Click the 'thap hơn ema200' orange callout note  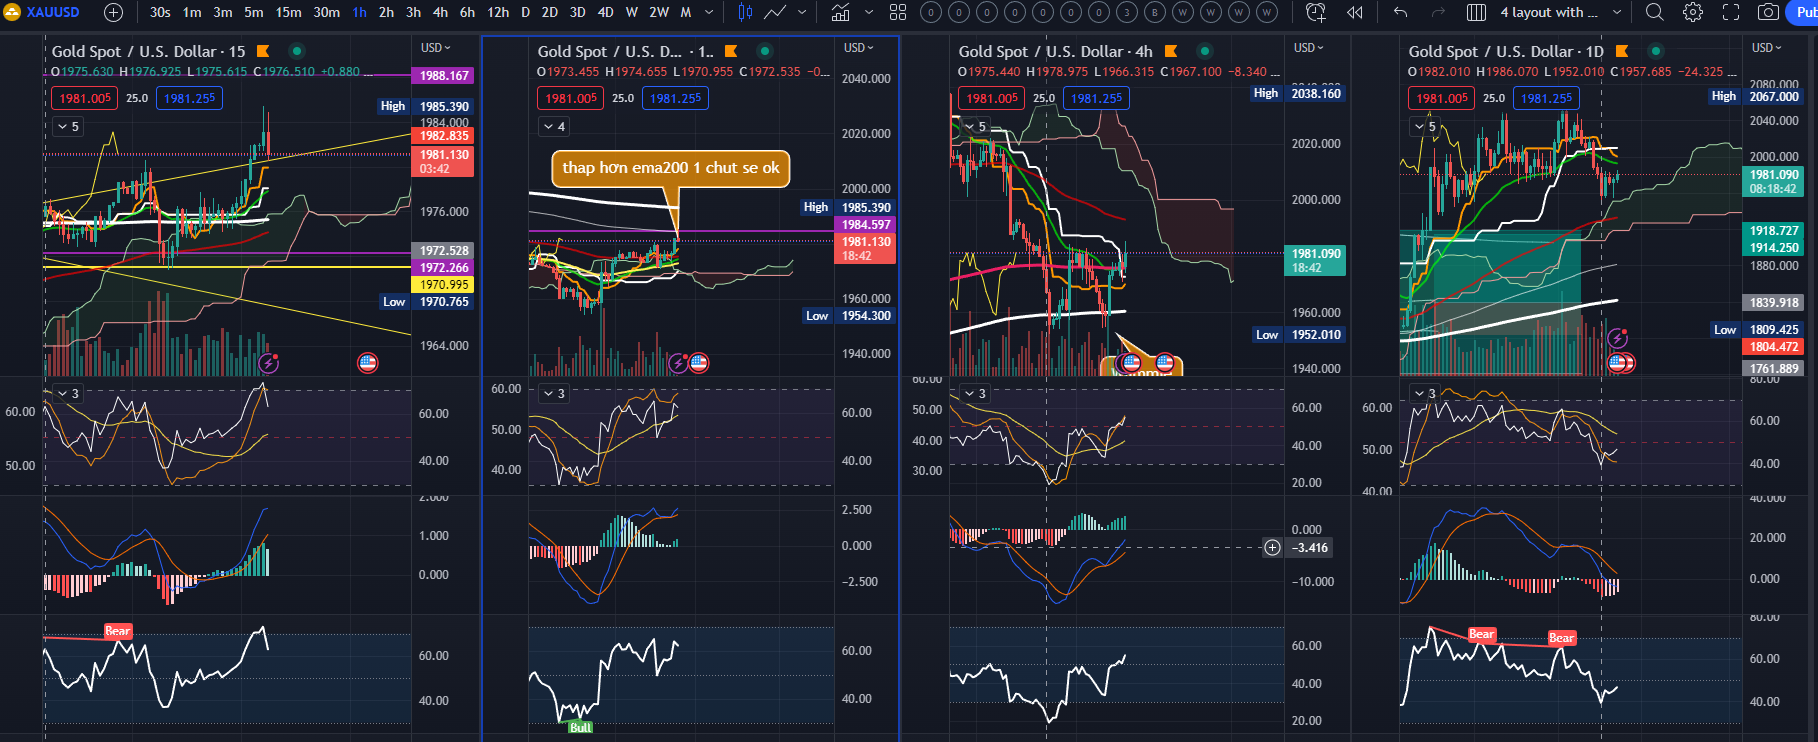point(670,168)
